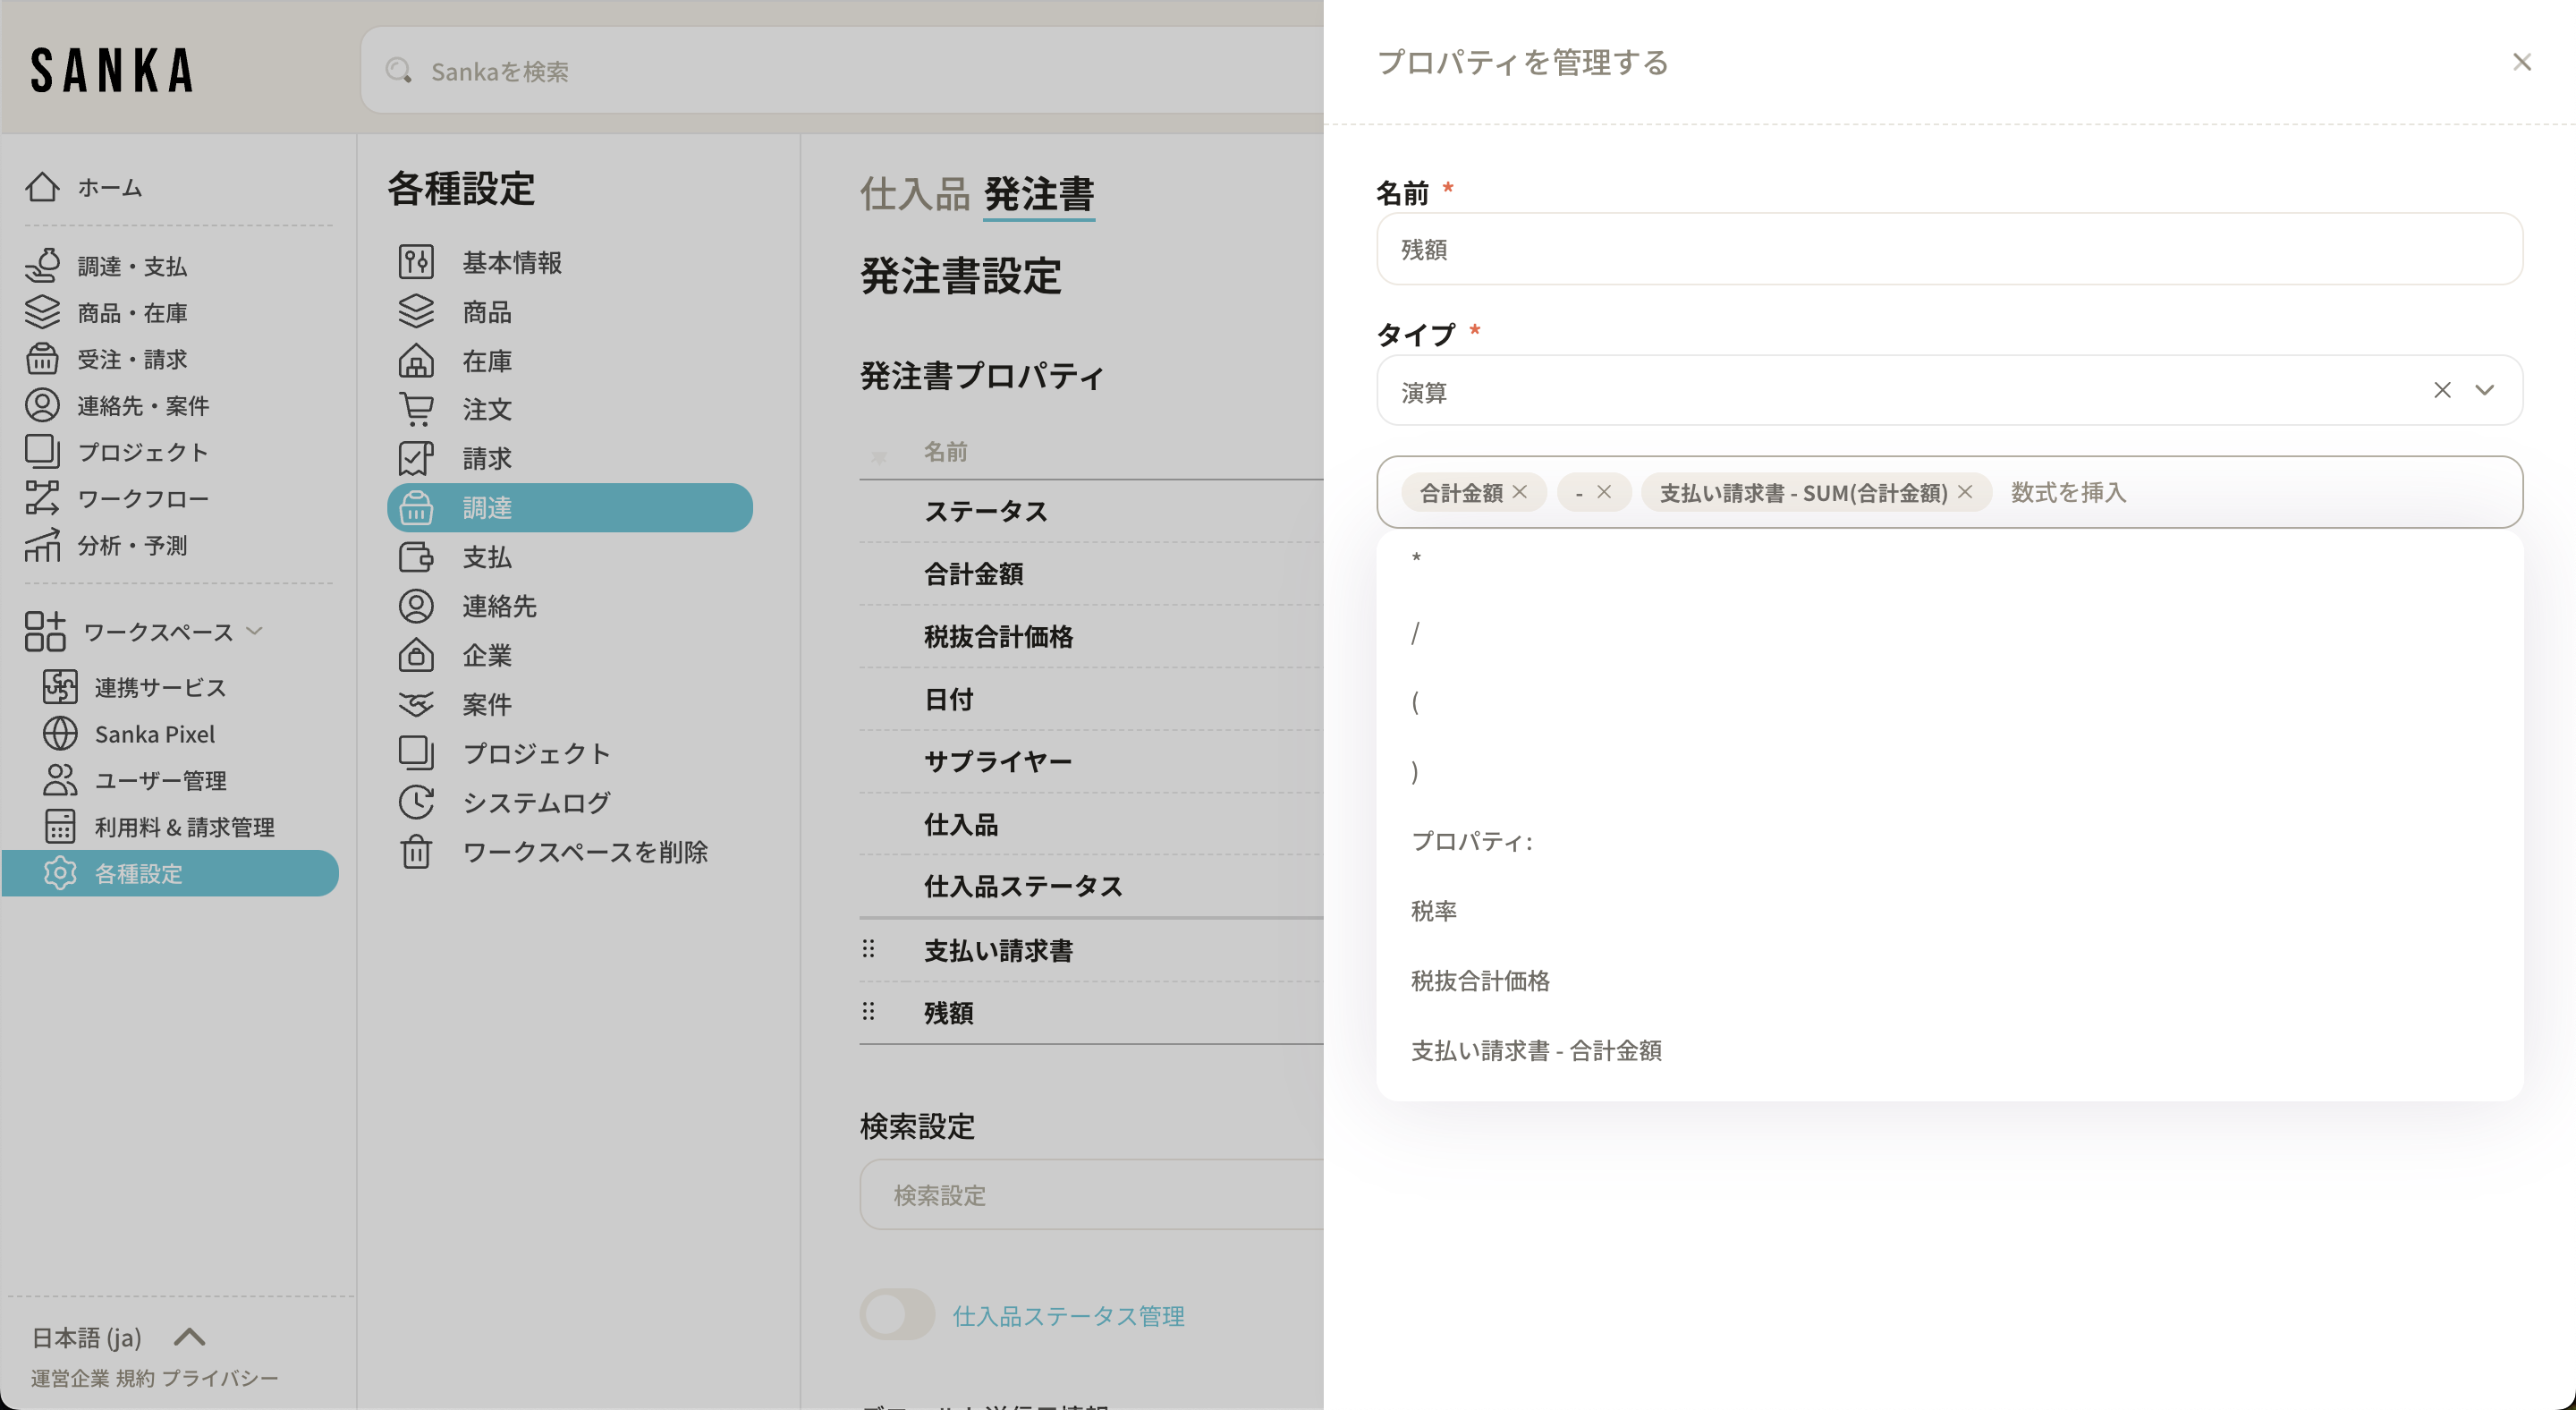The width and height of the screenshot is (2576, 1410).
Task: Click the 支払 wallet icon in settings
Action: click(416, 557)
